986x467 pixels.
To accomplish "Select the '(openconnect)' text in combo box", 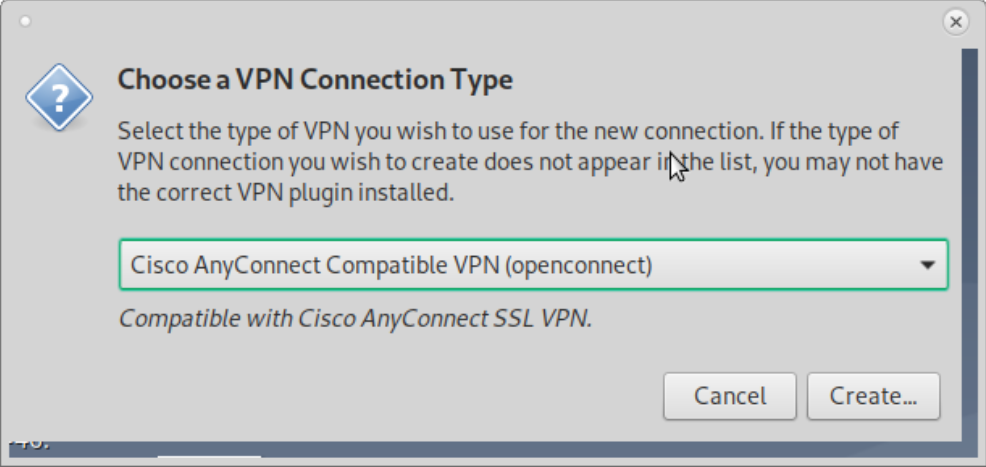I will click(579, 265).
